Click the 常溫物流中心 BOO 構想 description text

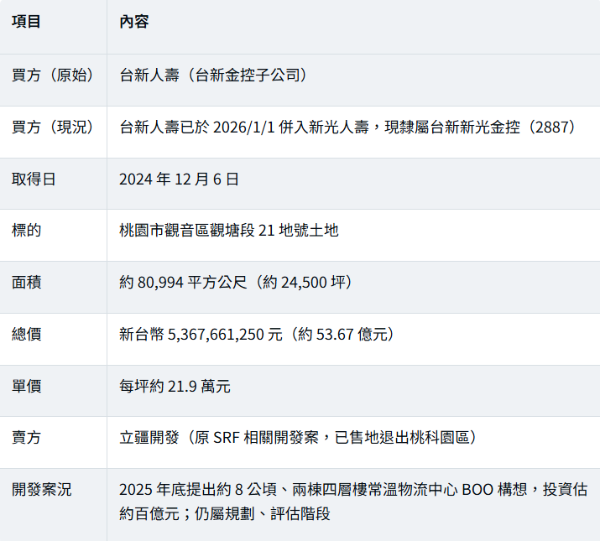[354, 502]
